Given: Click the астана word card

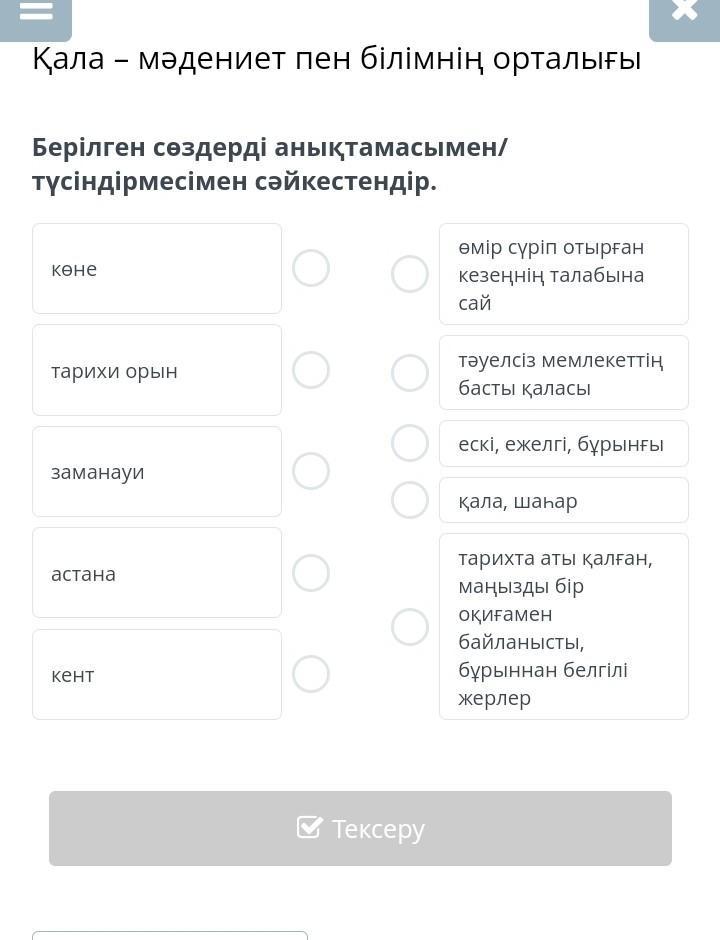Looking at the screenshot, I should pos(157,573).
